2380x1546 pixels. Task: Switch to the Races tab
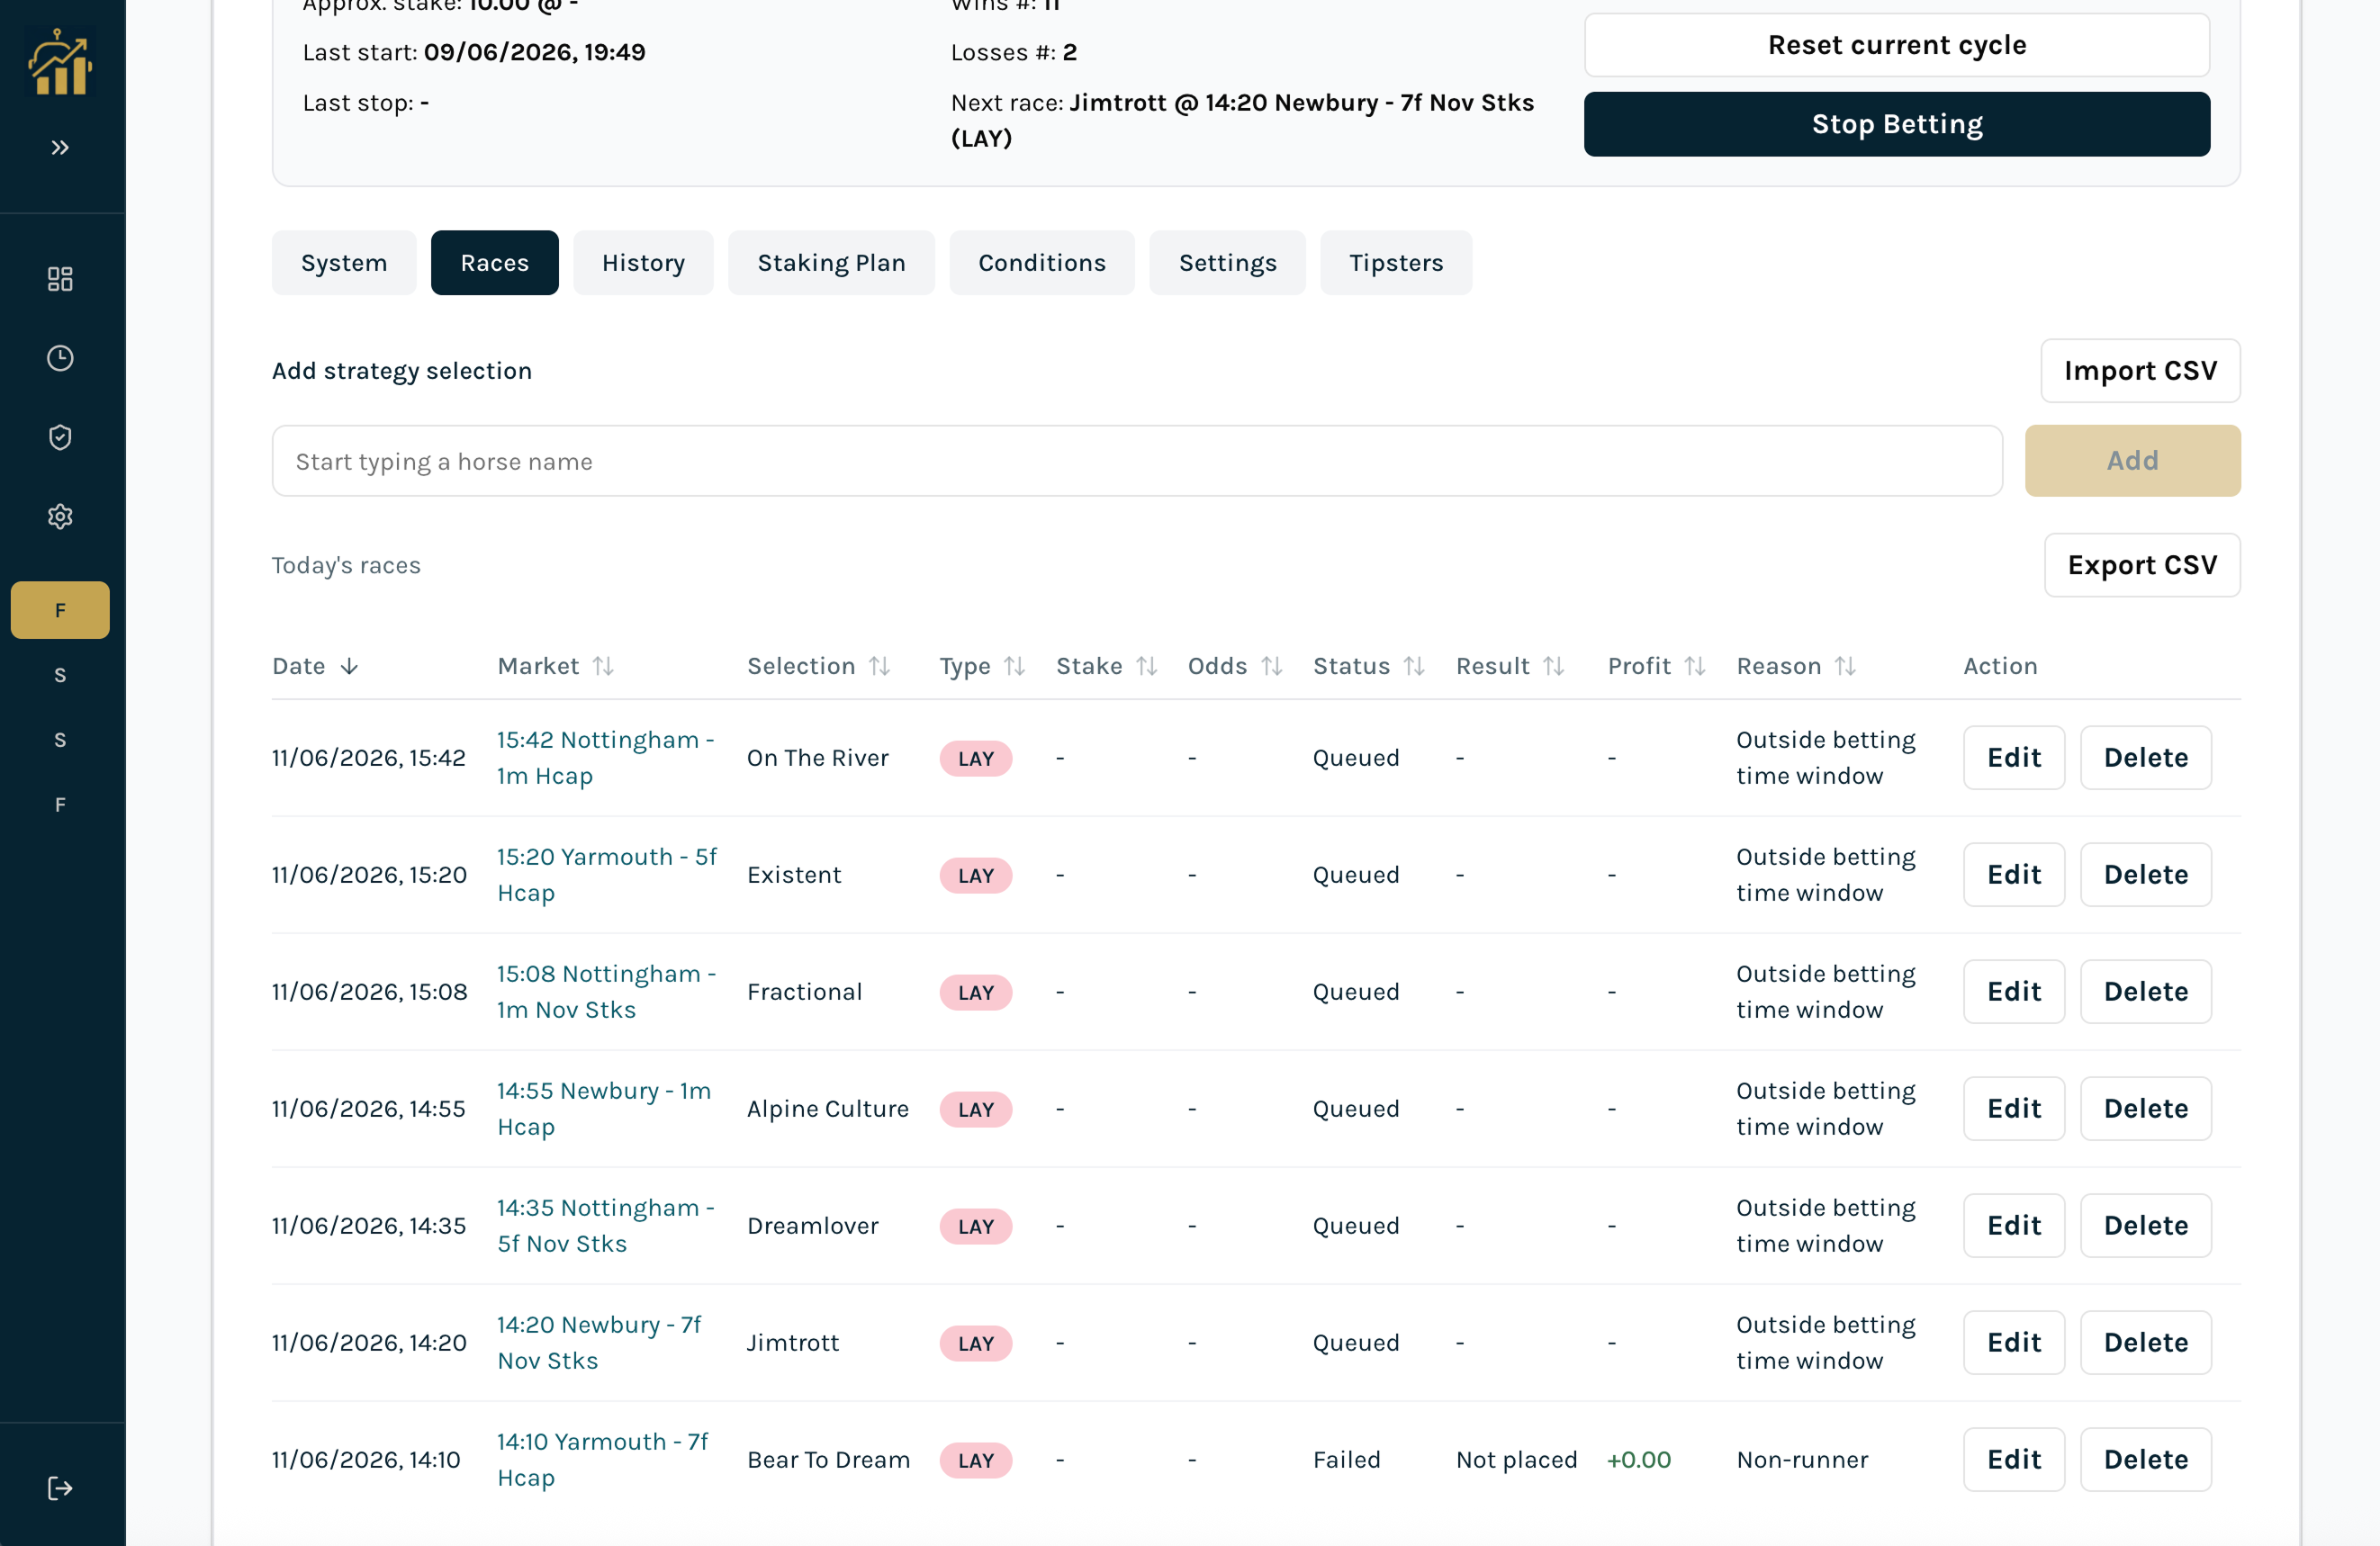495,263
